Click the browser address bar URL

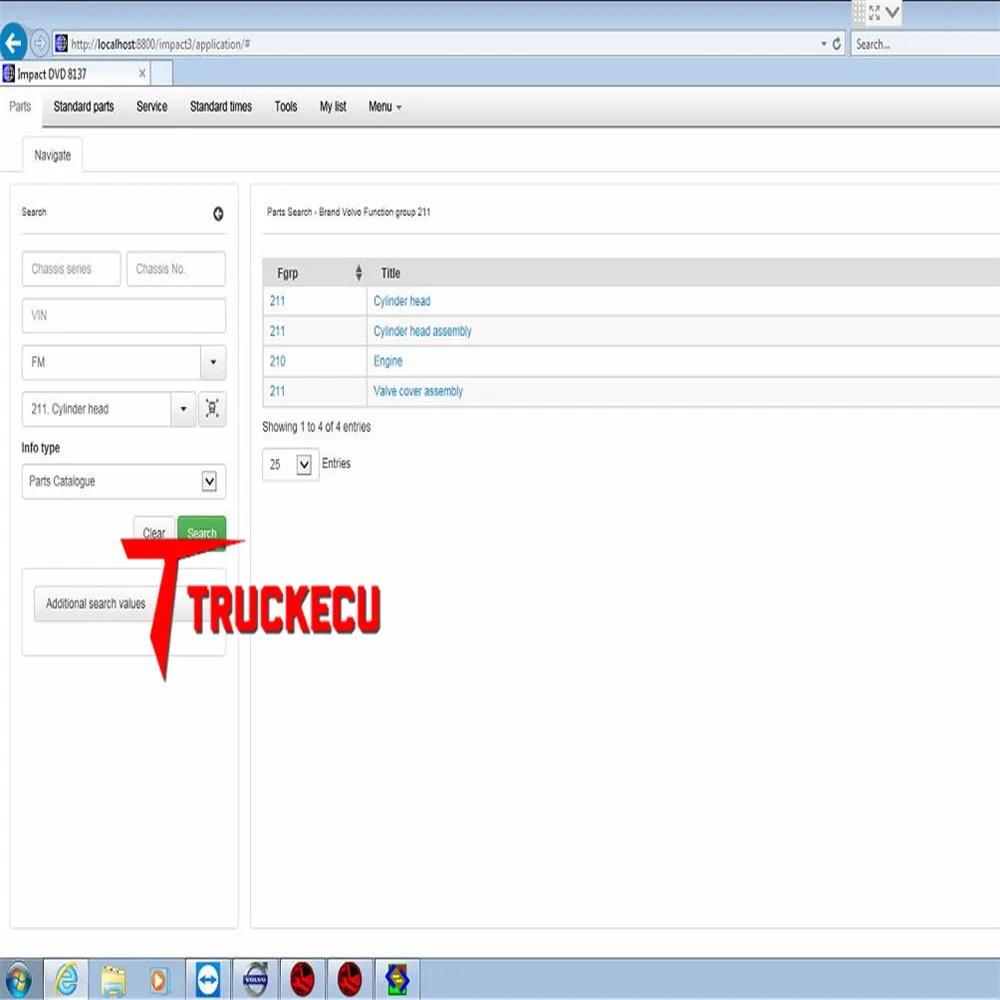click(x=160, y=44)
